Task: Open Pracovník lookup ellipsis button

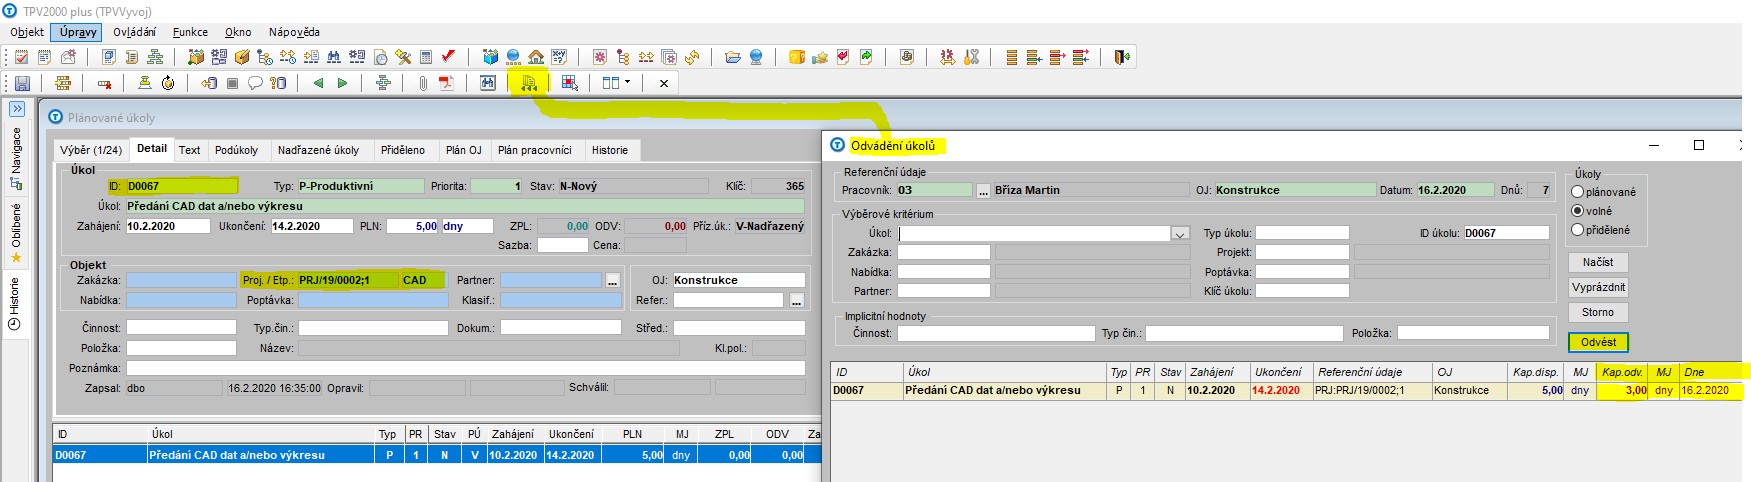Action: (x=983, y=190)
